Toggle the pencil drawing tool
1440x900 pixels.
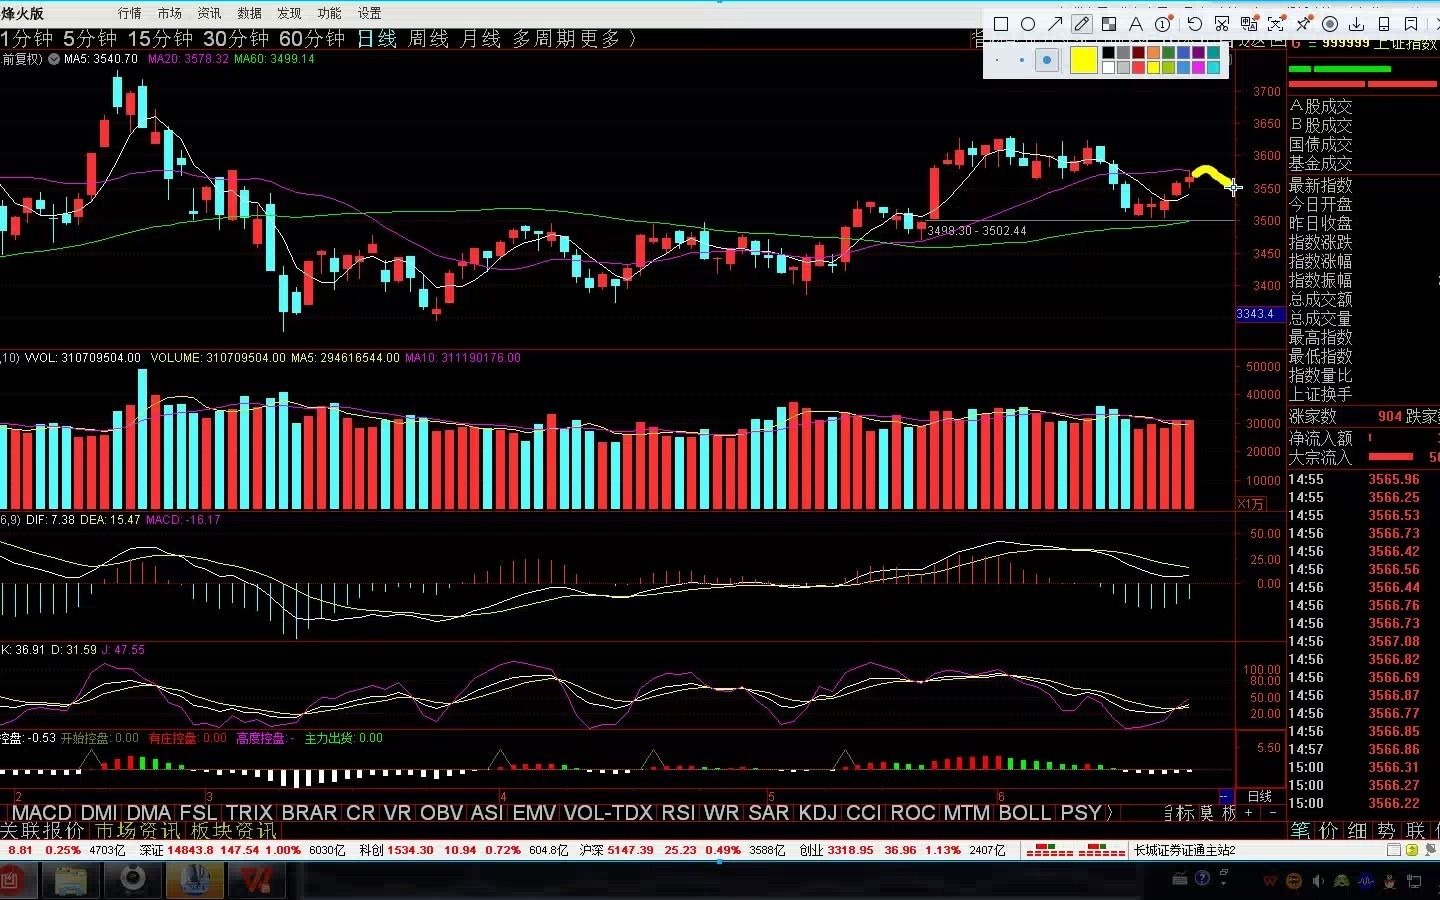[x=1082, y=24]
